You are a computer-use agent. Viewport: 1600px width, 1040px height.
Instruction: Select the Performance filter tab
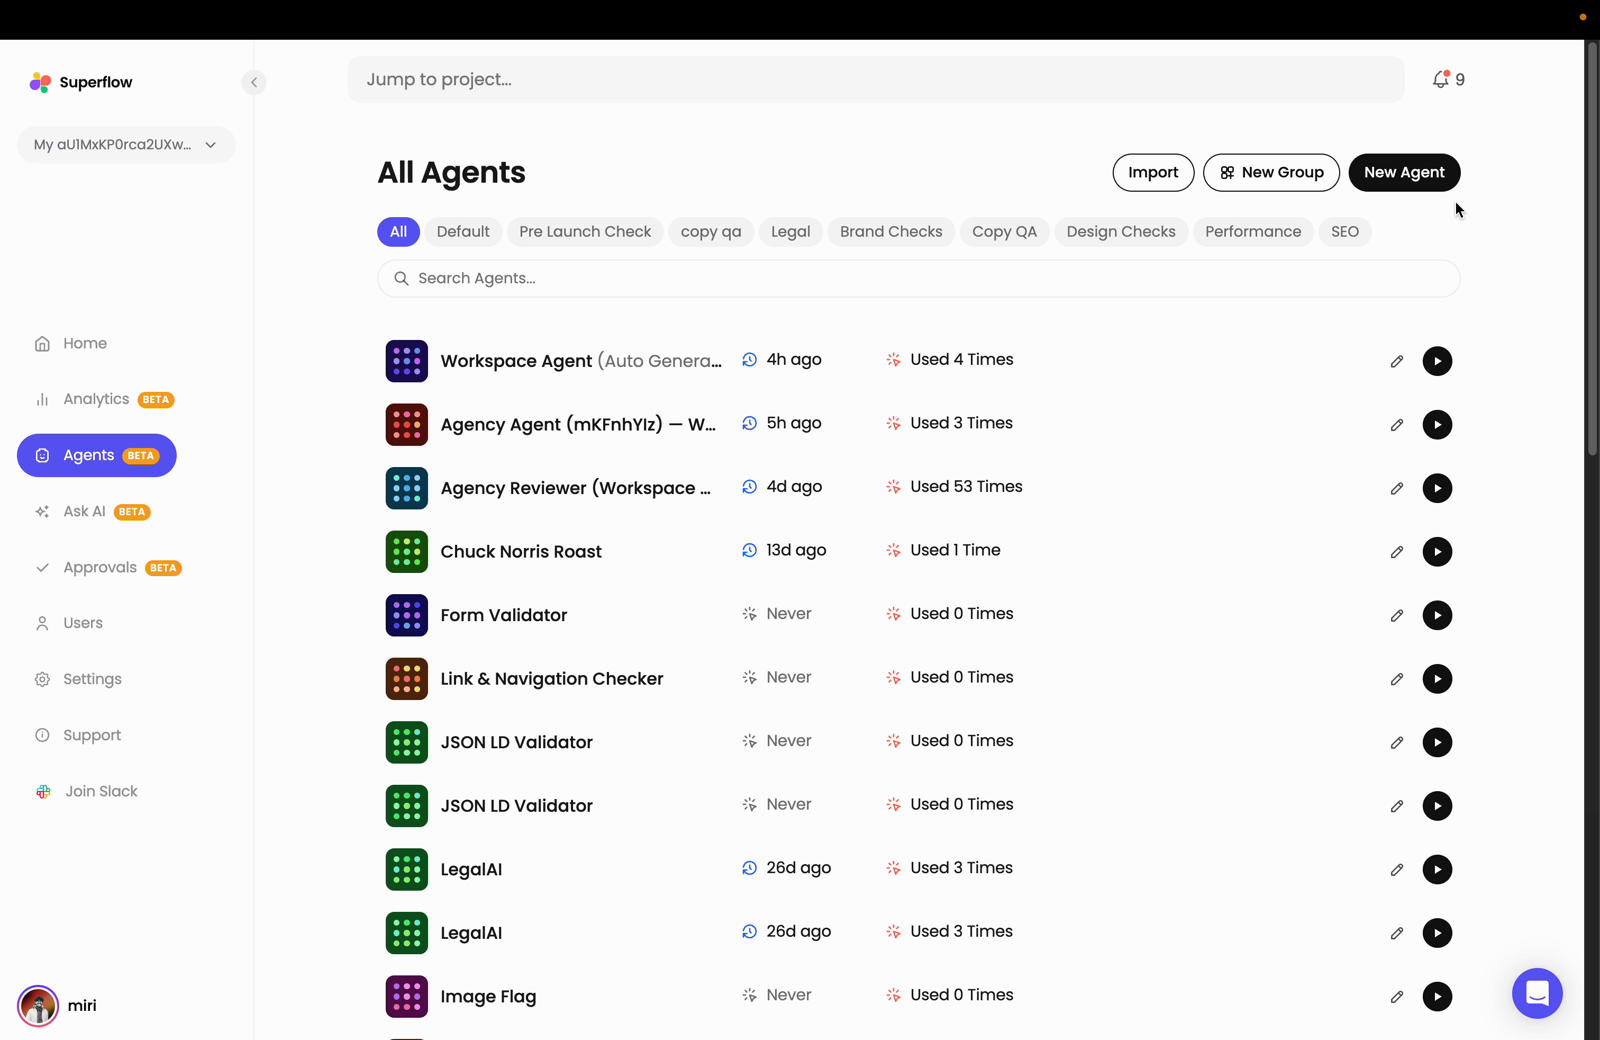(x=1253, y=232)
